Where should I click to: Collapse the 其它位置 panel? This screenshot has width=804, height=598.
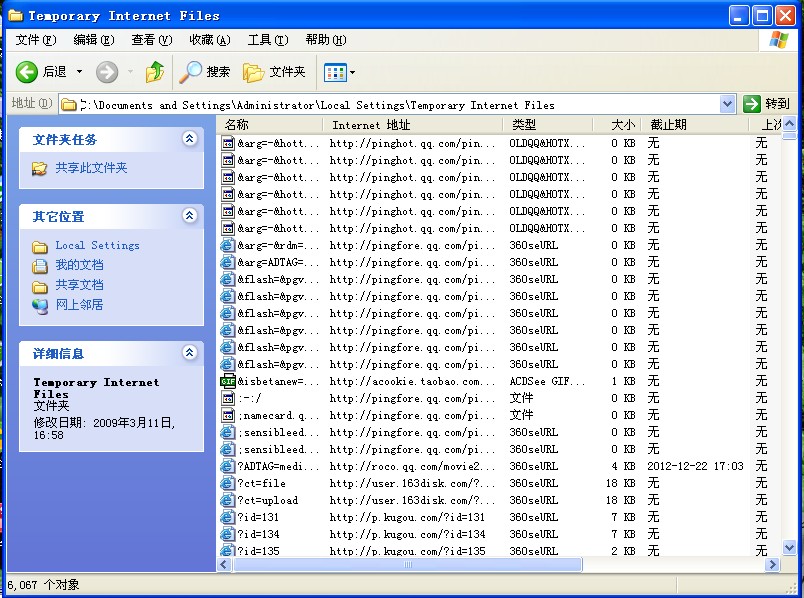point(190,215)
